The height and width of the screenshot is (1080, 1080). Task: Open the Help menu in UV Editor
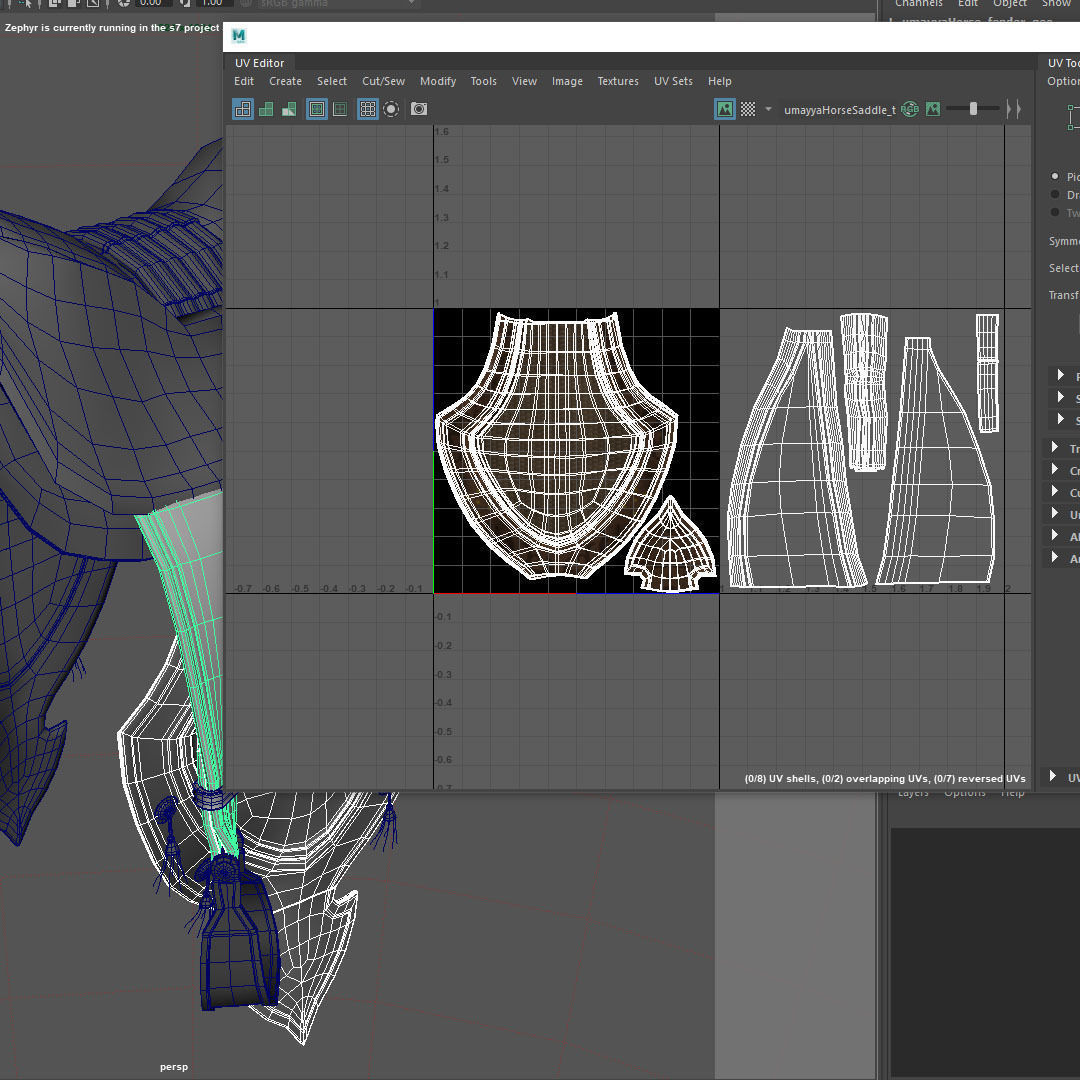(x=720, y=81)
